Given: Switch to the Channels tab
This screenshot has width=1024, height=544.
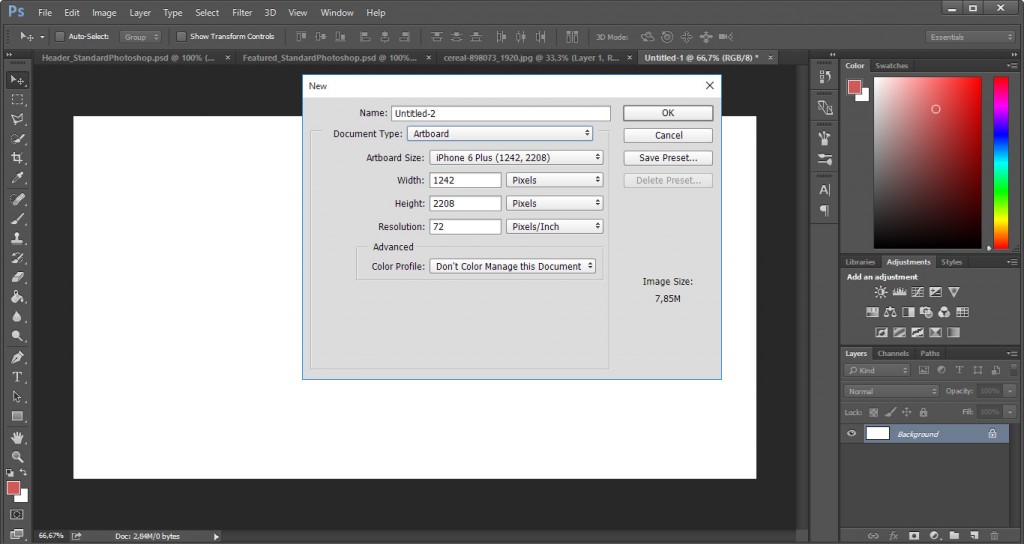Looking at the screenshot, I should [893, 353].
